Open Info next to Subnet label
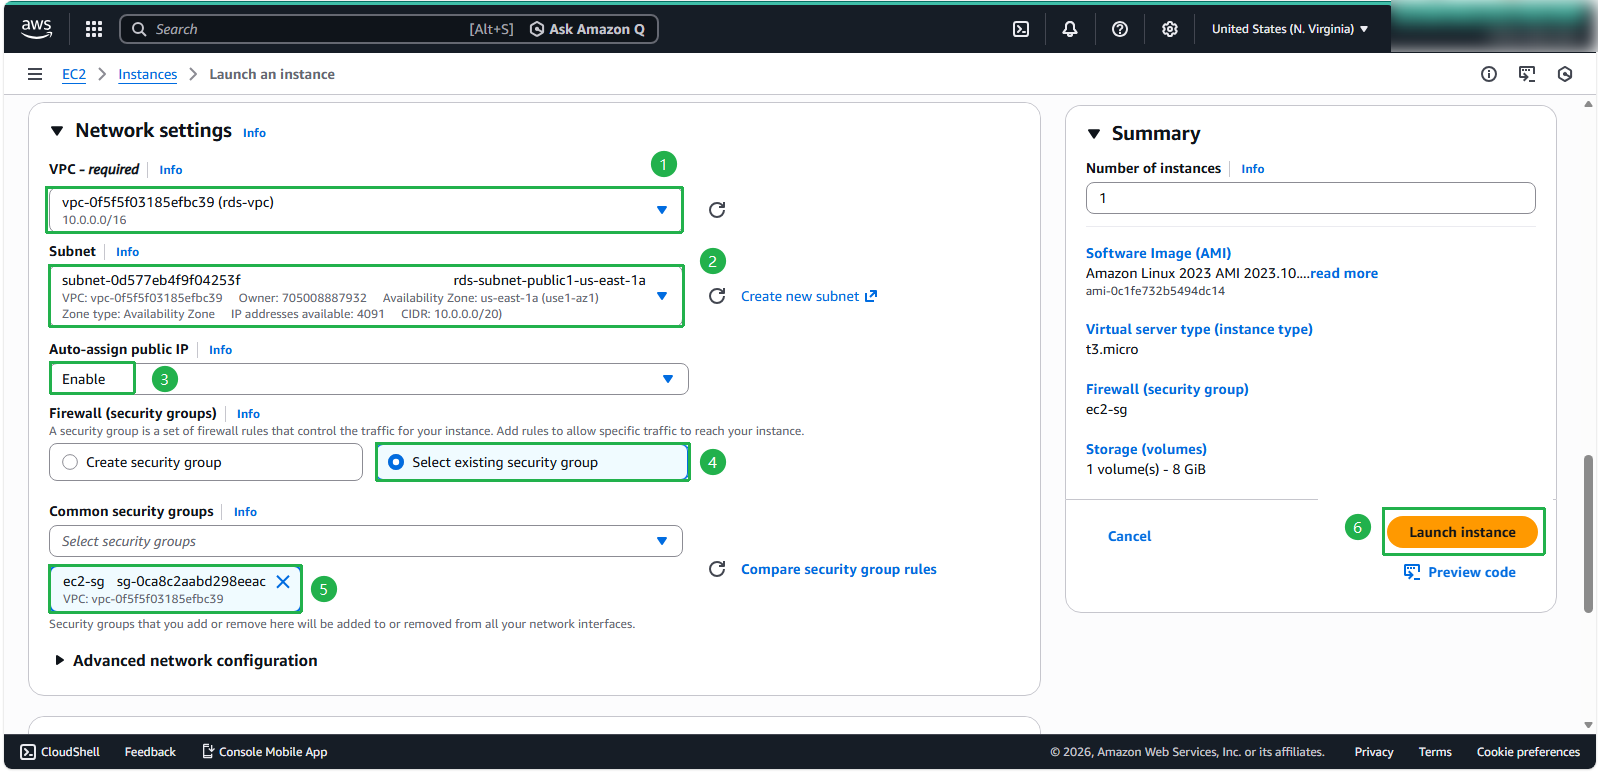 tap(127, 252)
